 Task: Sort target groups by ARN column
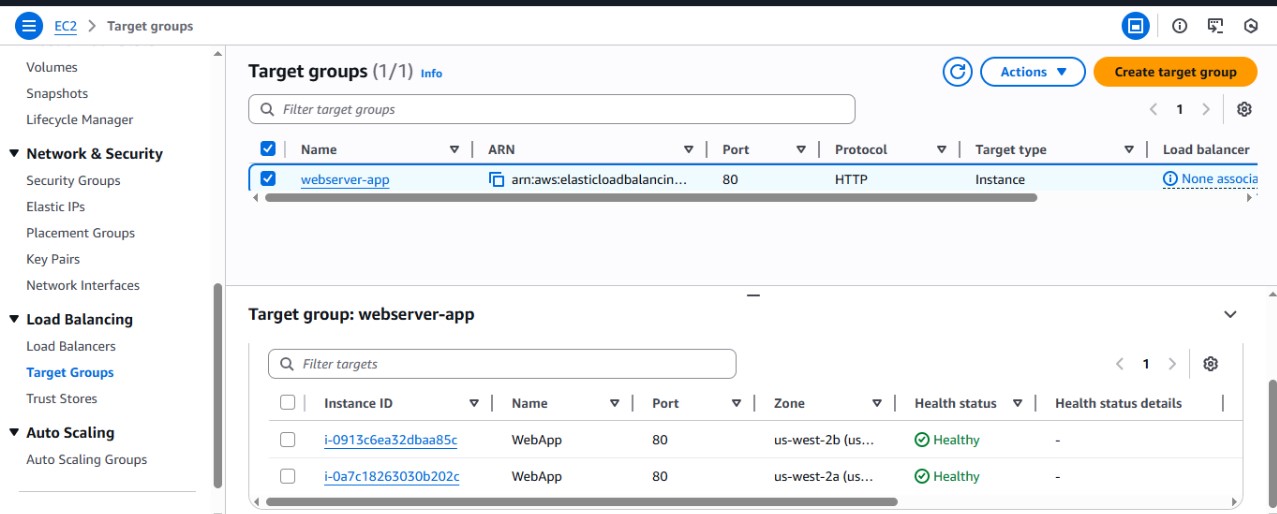[688, 150]
